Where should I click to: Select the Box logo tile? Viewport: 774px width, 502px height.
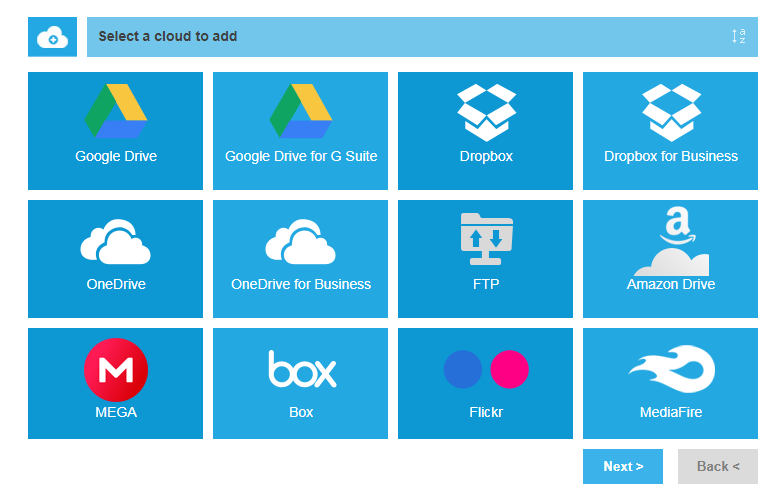pyautogui.click(x=301, y=369)
